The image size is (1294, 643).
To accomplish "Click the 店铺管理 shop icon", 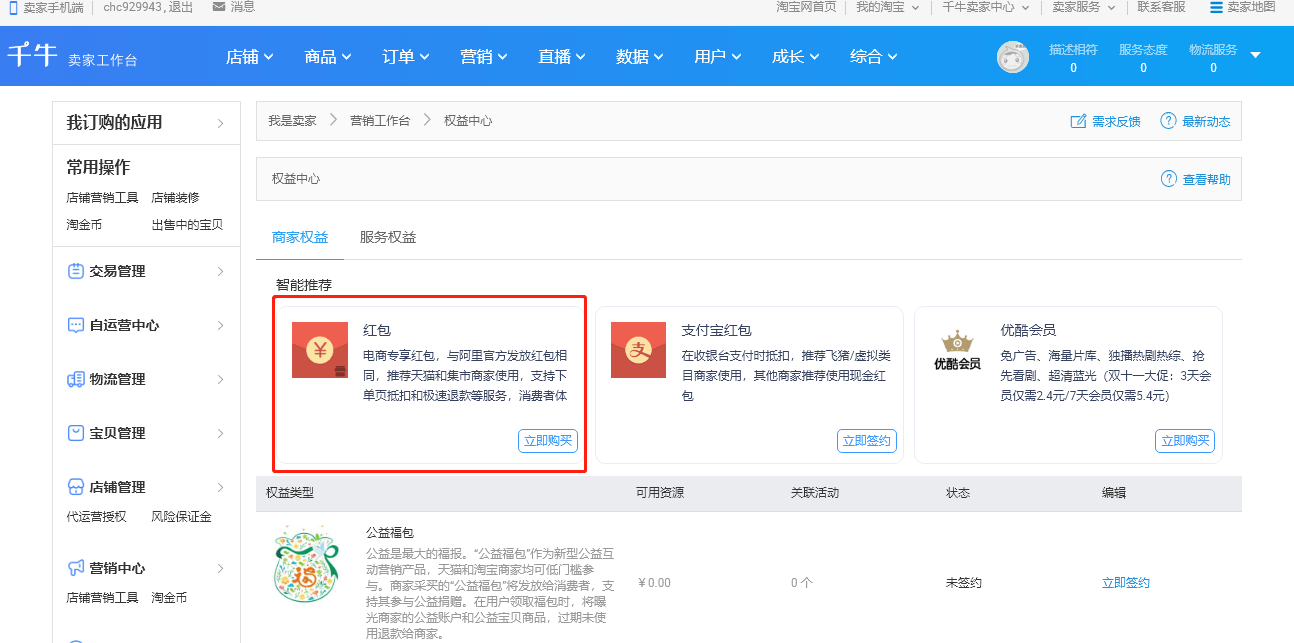I will [76, 487].
